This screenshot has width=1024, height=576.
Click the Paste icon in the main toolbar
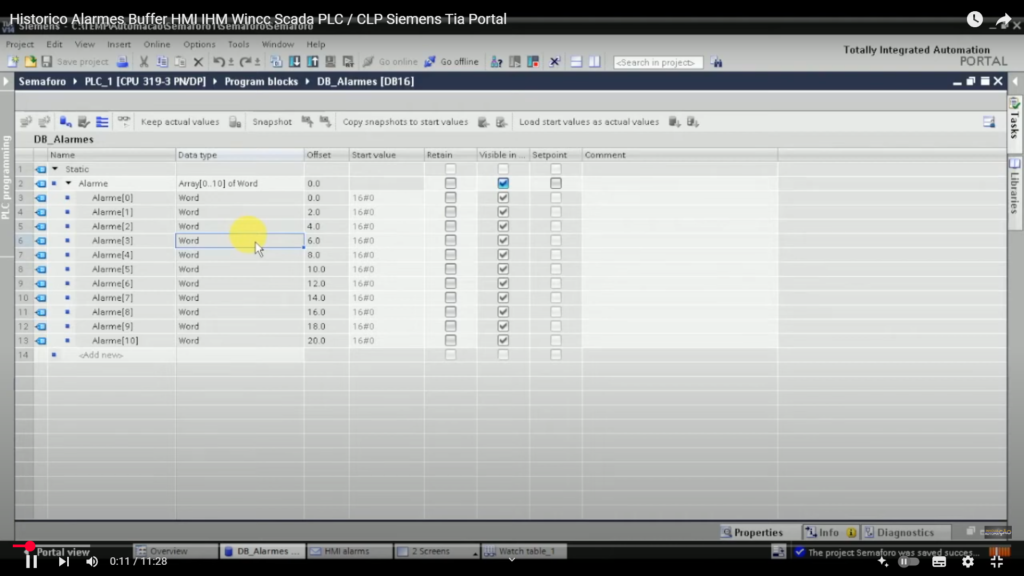tap(180, 62)
